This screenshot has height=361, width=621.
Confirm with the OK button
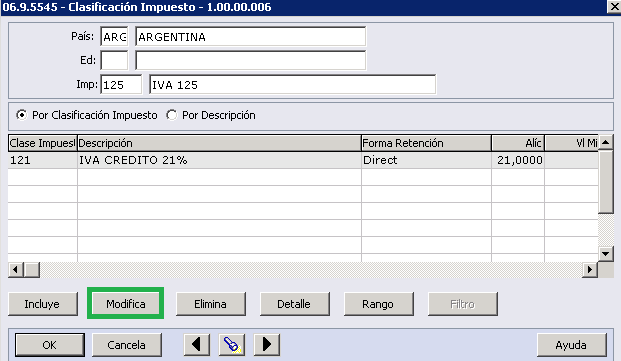(50, 345)
